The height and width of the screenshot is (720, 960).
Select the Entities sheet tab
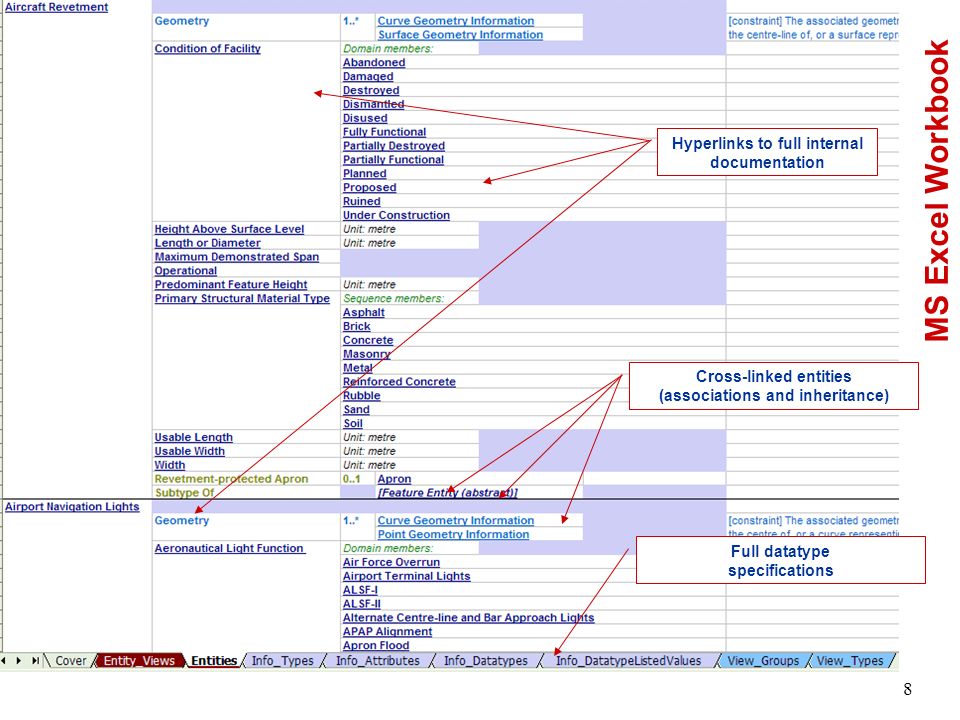coord(214,661)
